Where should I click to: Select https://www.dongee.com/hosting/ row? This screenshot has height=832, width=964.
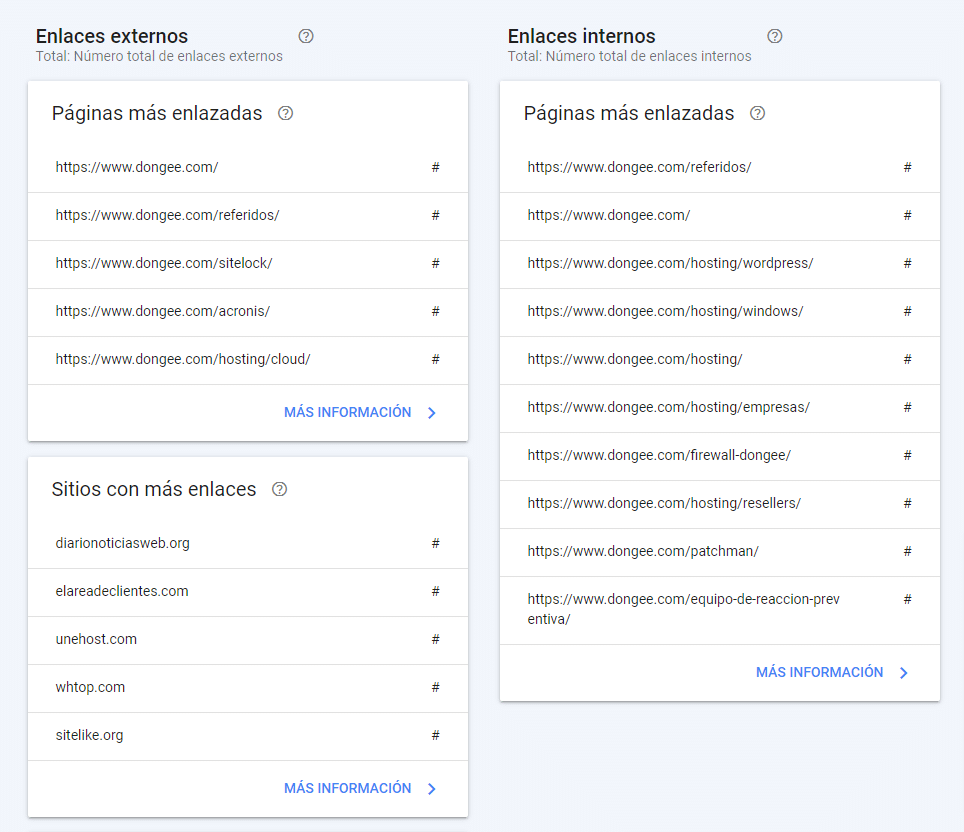[x=720, y=360]
